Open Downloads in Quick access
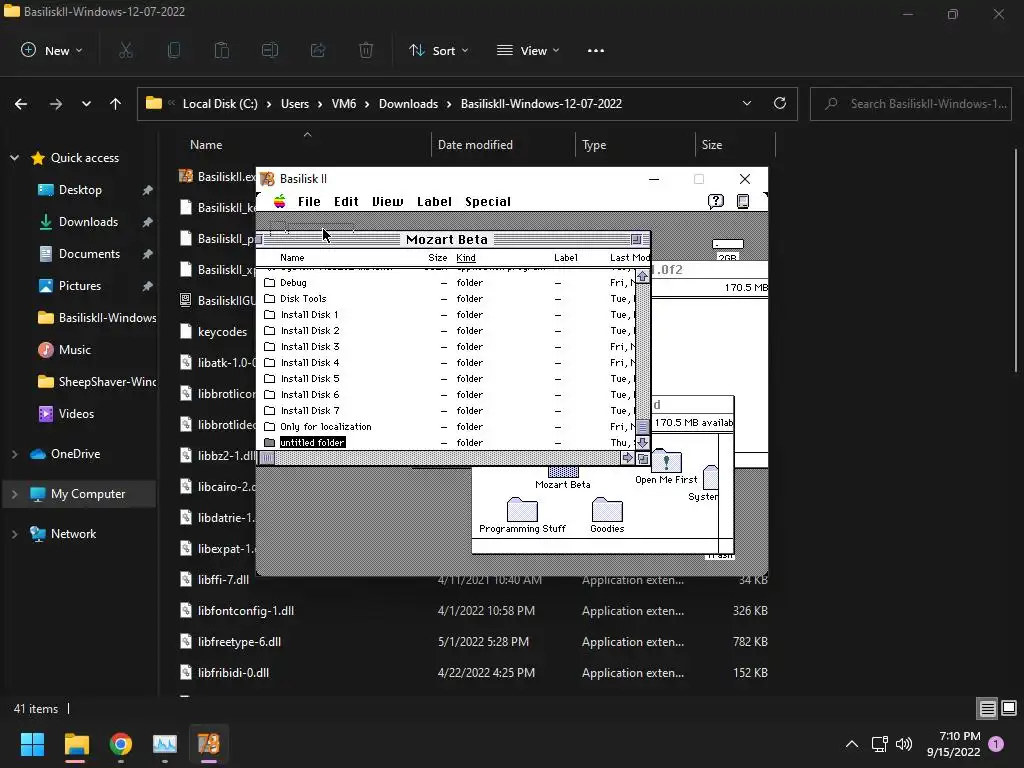This screenshot has height=768, width=1024. click(88, 222)
